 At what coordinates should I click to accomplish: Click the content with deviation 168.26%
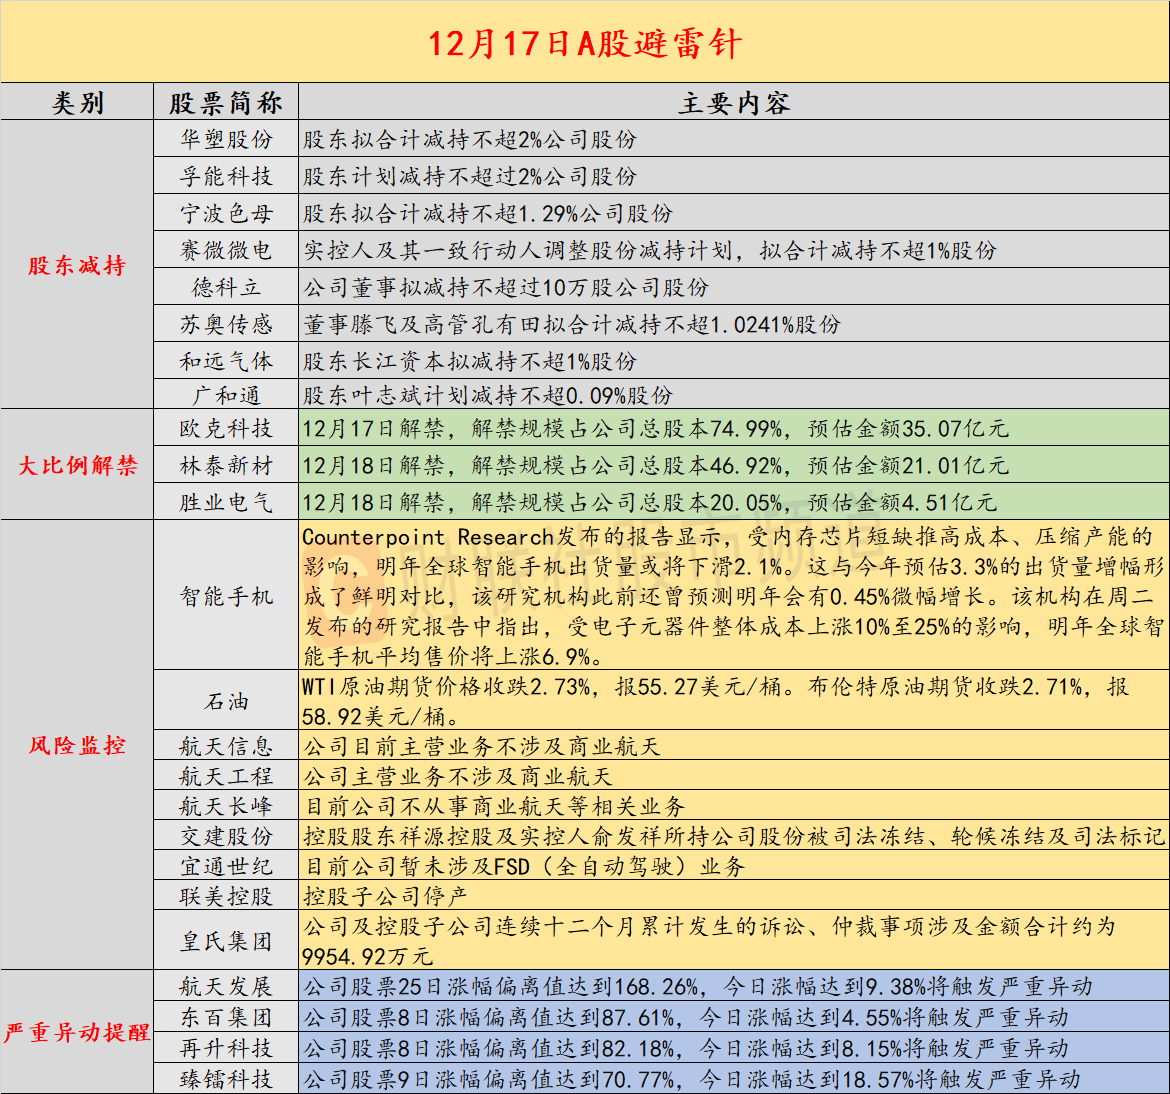(734, 986)
